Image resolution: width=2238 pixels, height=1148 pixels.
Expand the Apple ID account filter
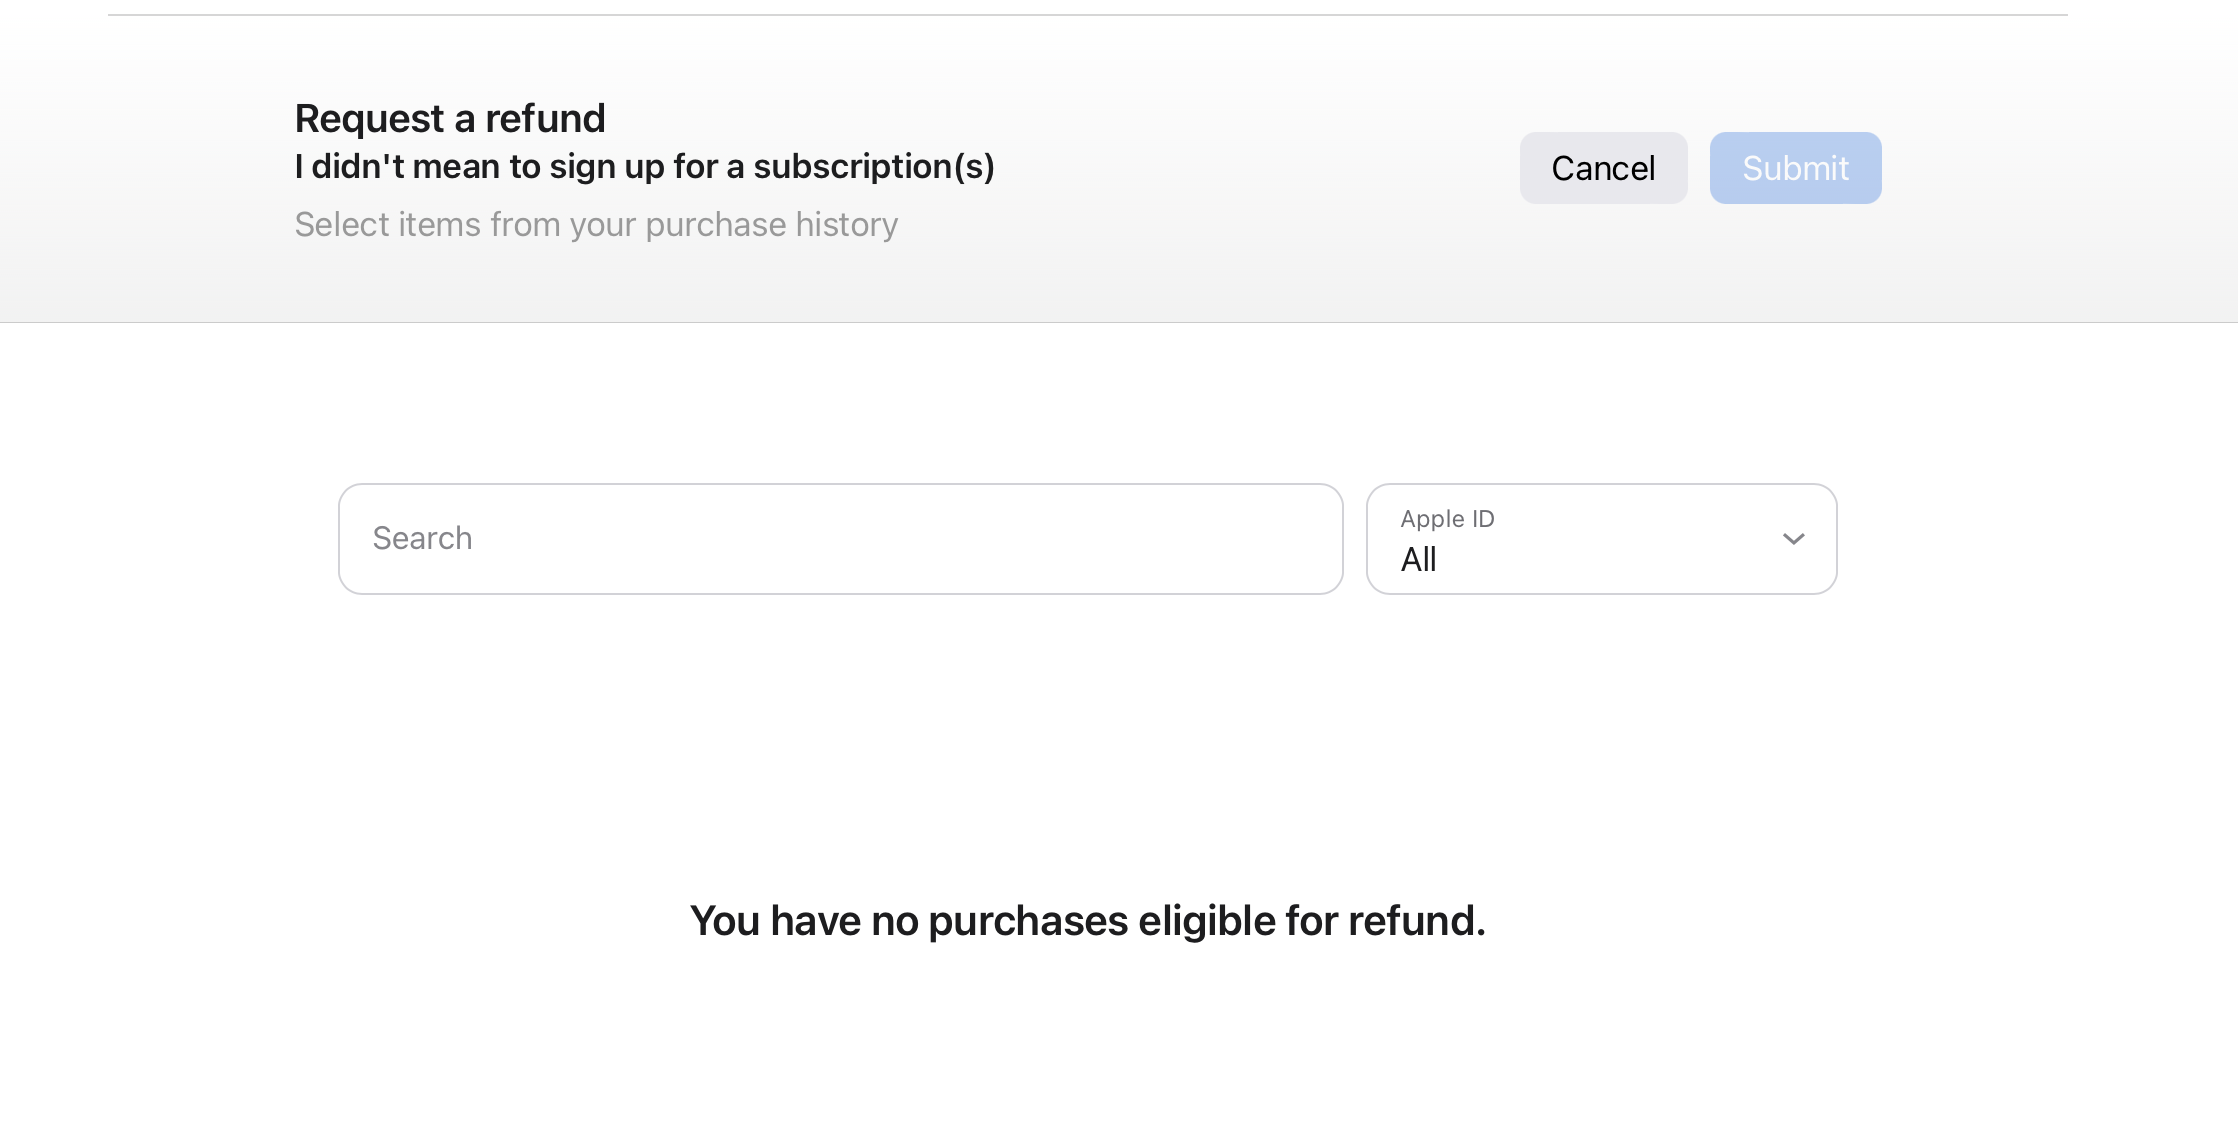(1601, 539)
